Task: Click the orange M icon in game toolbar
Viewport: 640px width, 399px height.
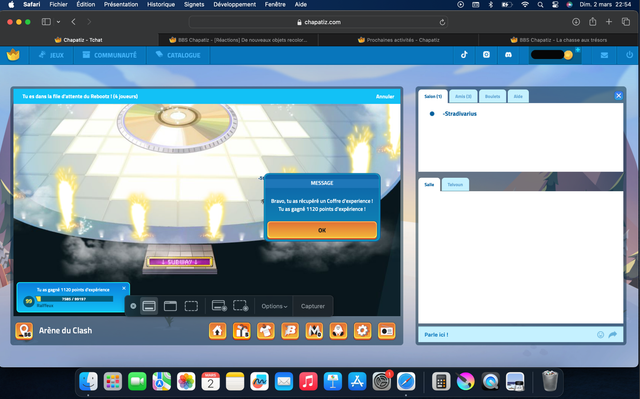Action: click(314, 331)
